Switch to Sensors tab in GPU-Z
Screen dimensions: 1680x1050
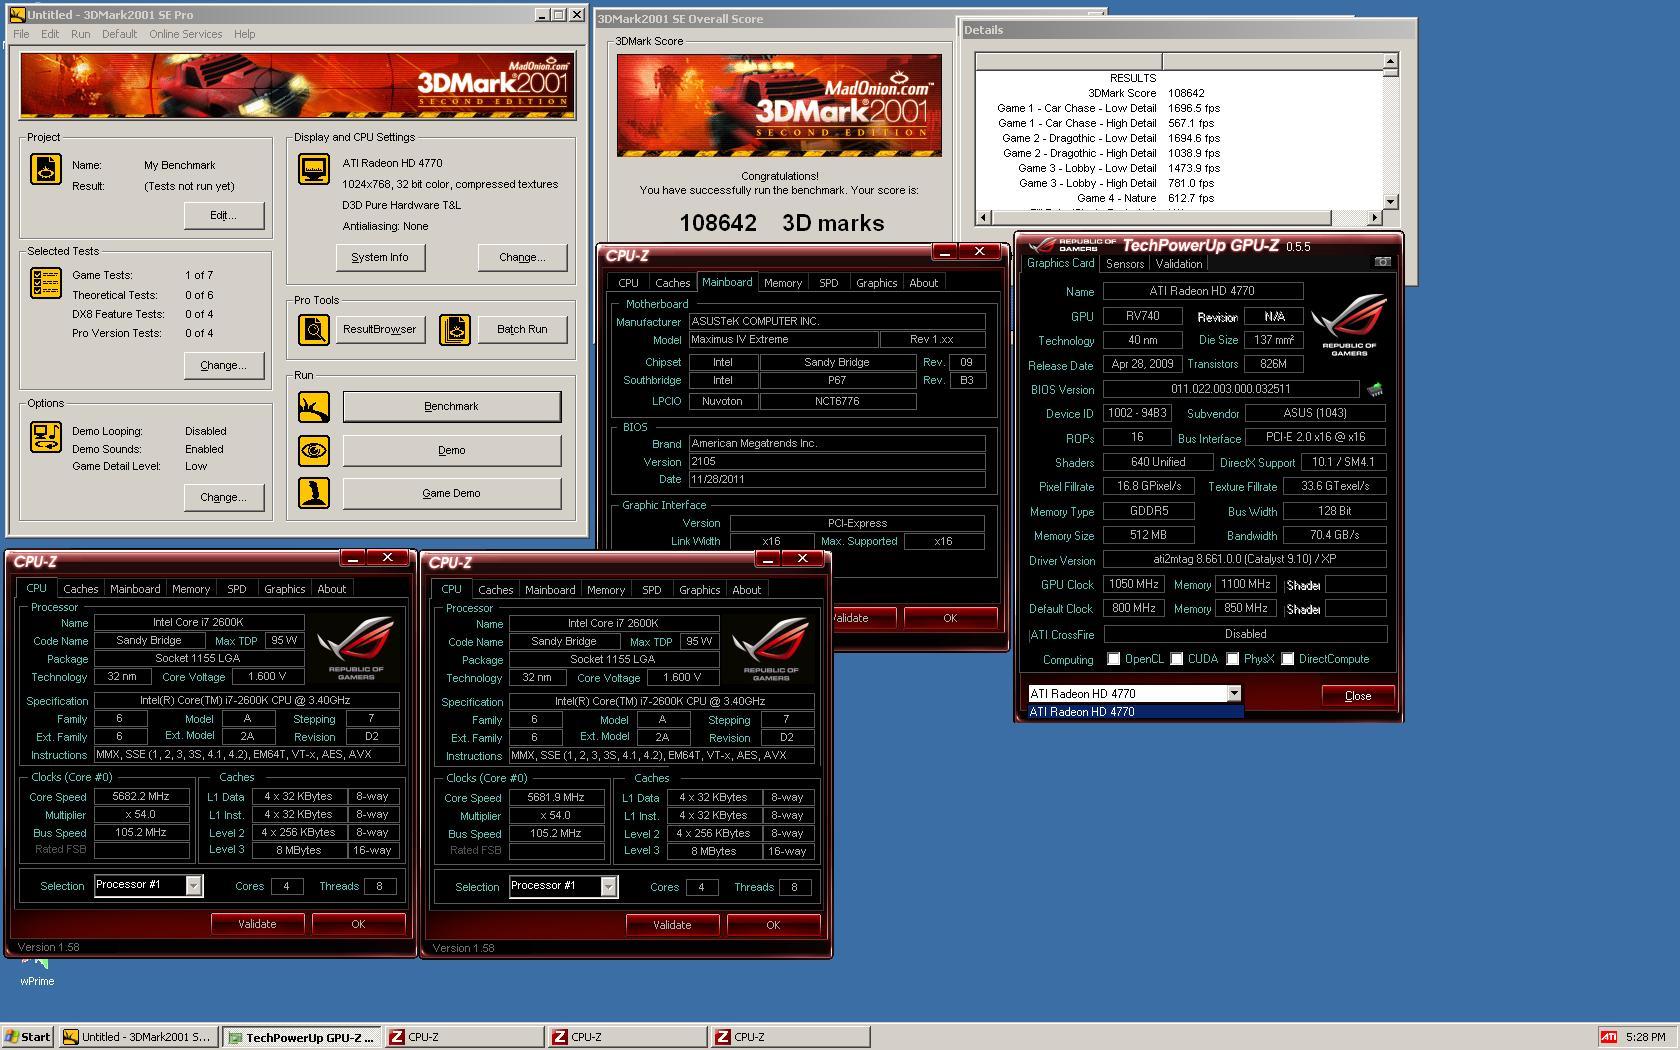1124,264
